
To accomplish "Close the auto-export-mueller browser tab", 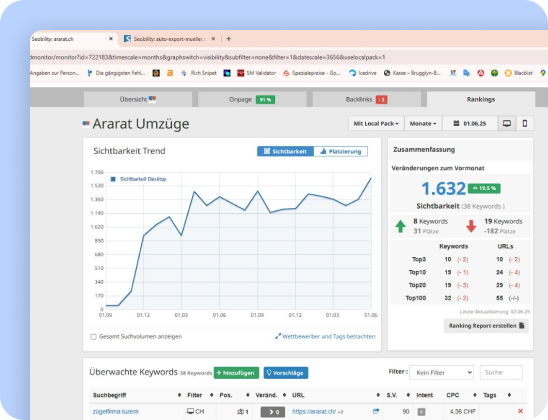I will click(x=213, y=39).
